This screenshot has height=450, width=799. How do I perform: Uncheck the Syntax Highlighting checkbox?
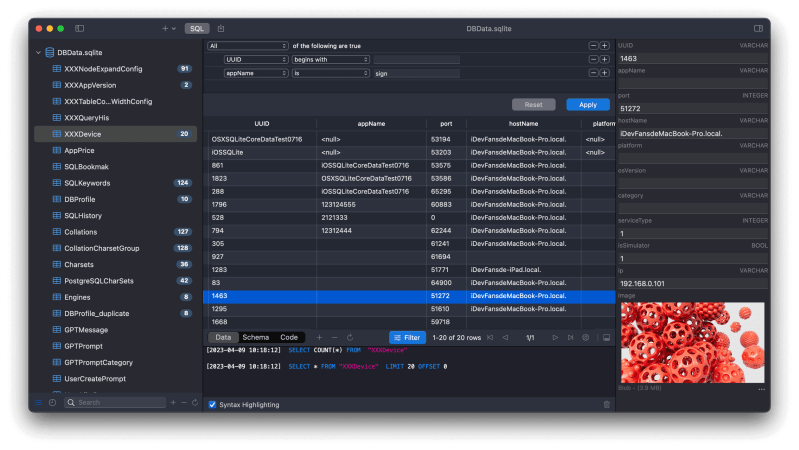pos(212,405)
